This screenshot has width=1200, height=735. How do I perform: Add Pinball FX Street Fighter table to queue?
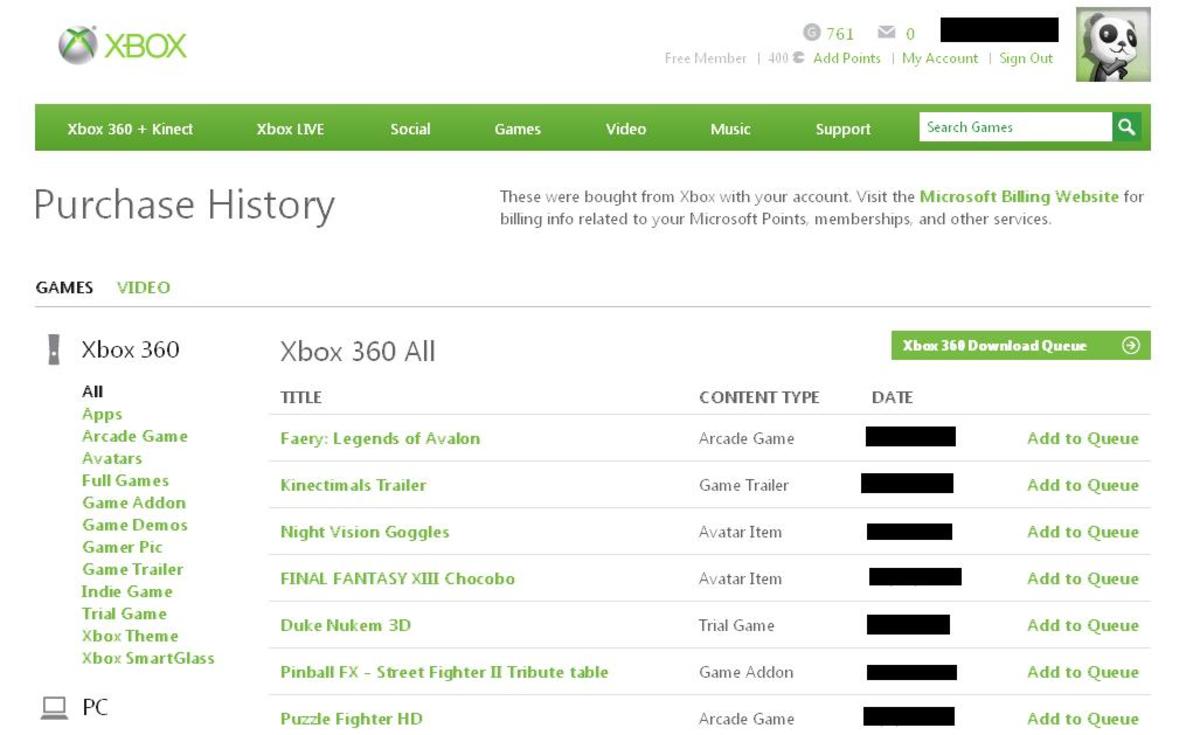(1083, 672)
